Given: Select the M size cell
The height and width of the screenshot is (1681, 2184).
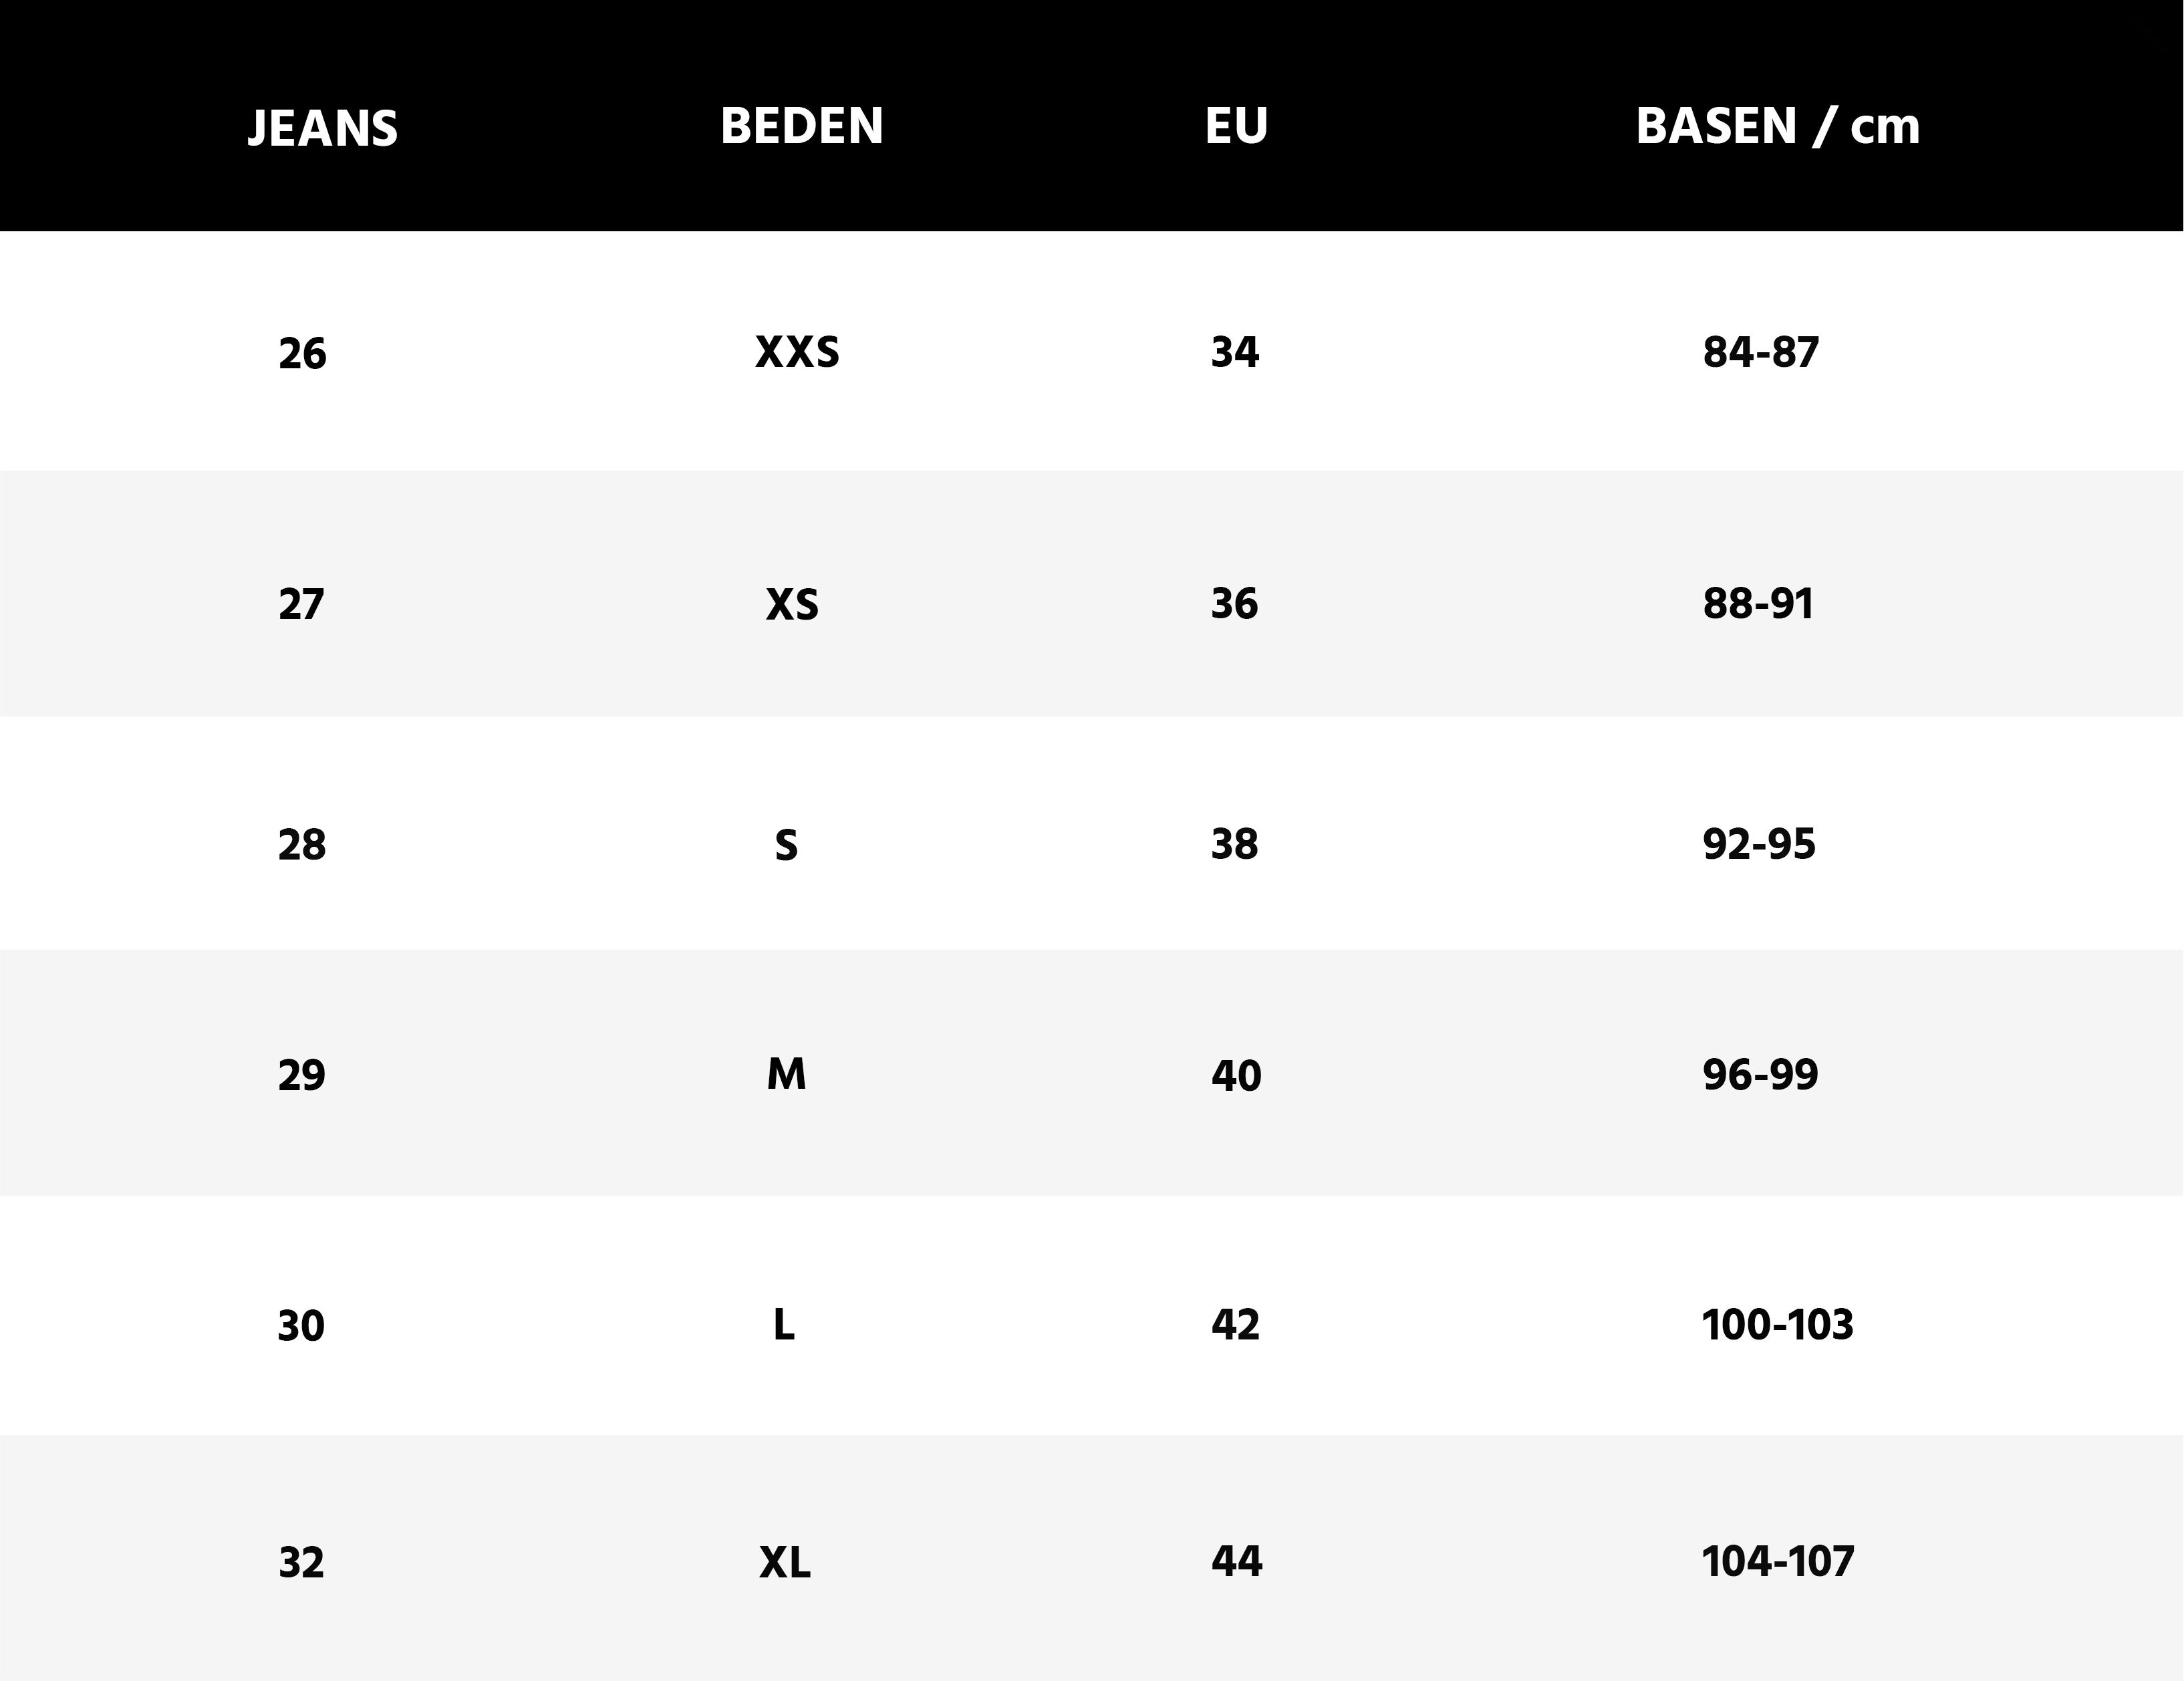Looking at the screenshot, I should tap(786, 1074).
